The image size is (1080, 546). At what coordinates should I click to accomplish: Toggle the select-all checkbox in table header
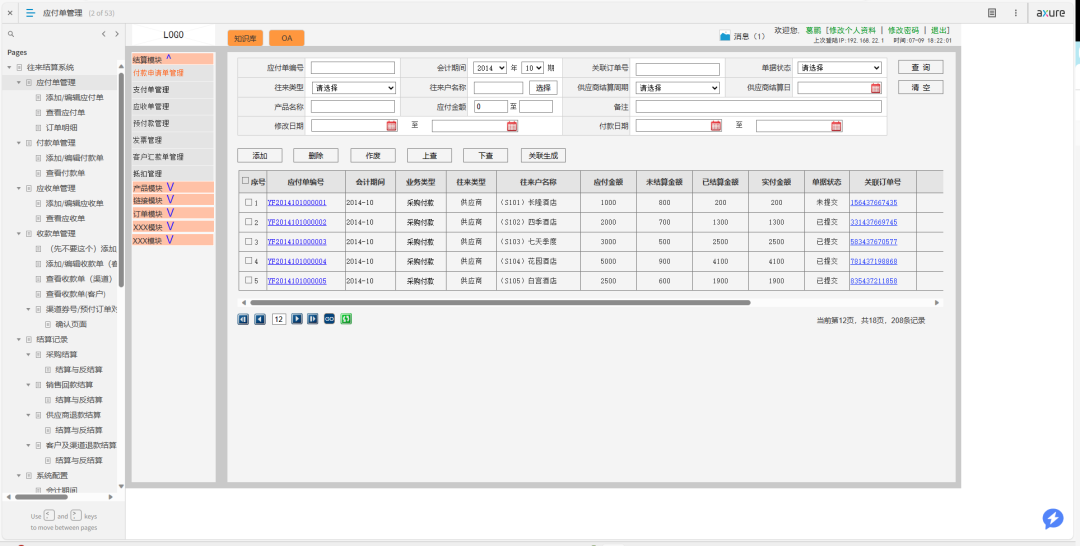coord(246,181)
